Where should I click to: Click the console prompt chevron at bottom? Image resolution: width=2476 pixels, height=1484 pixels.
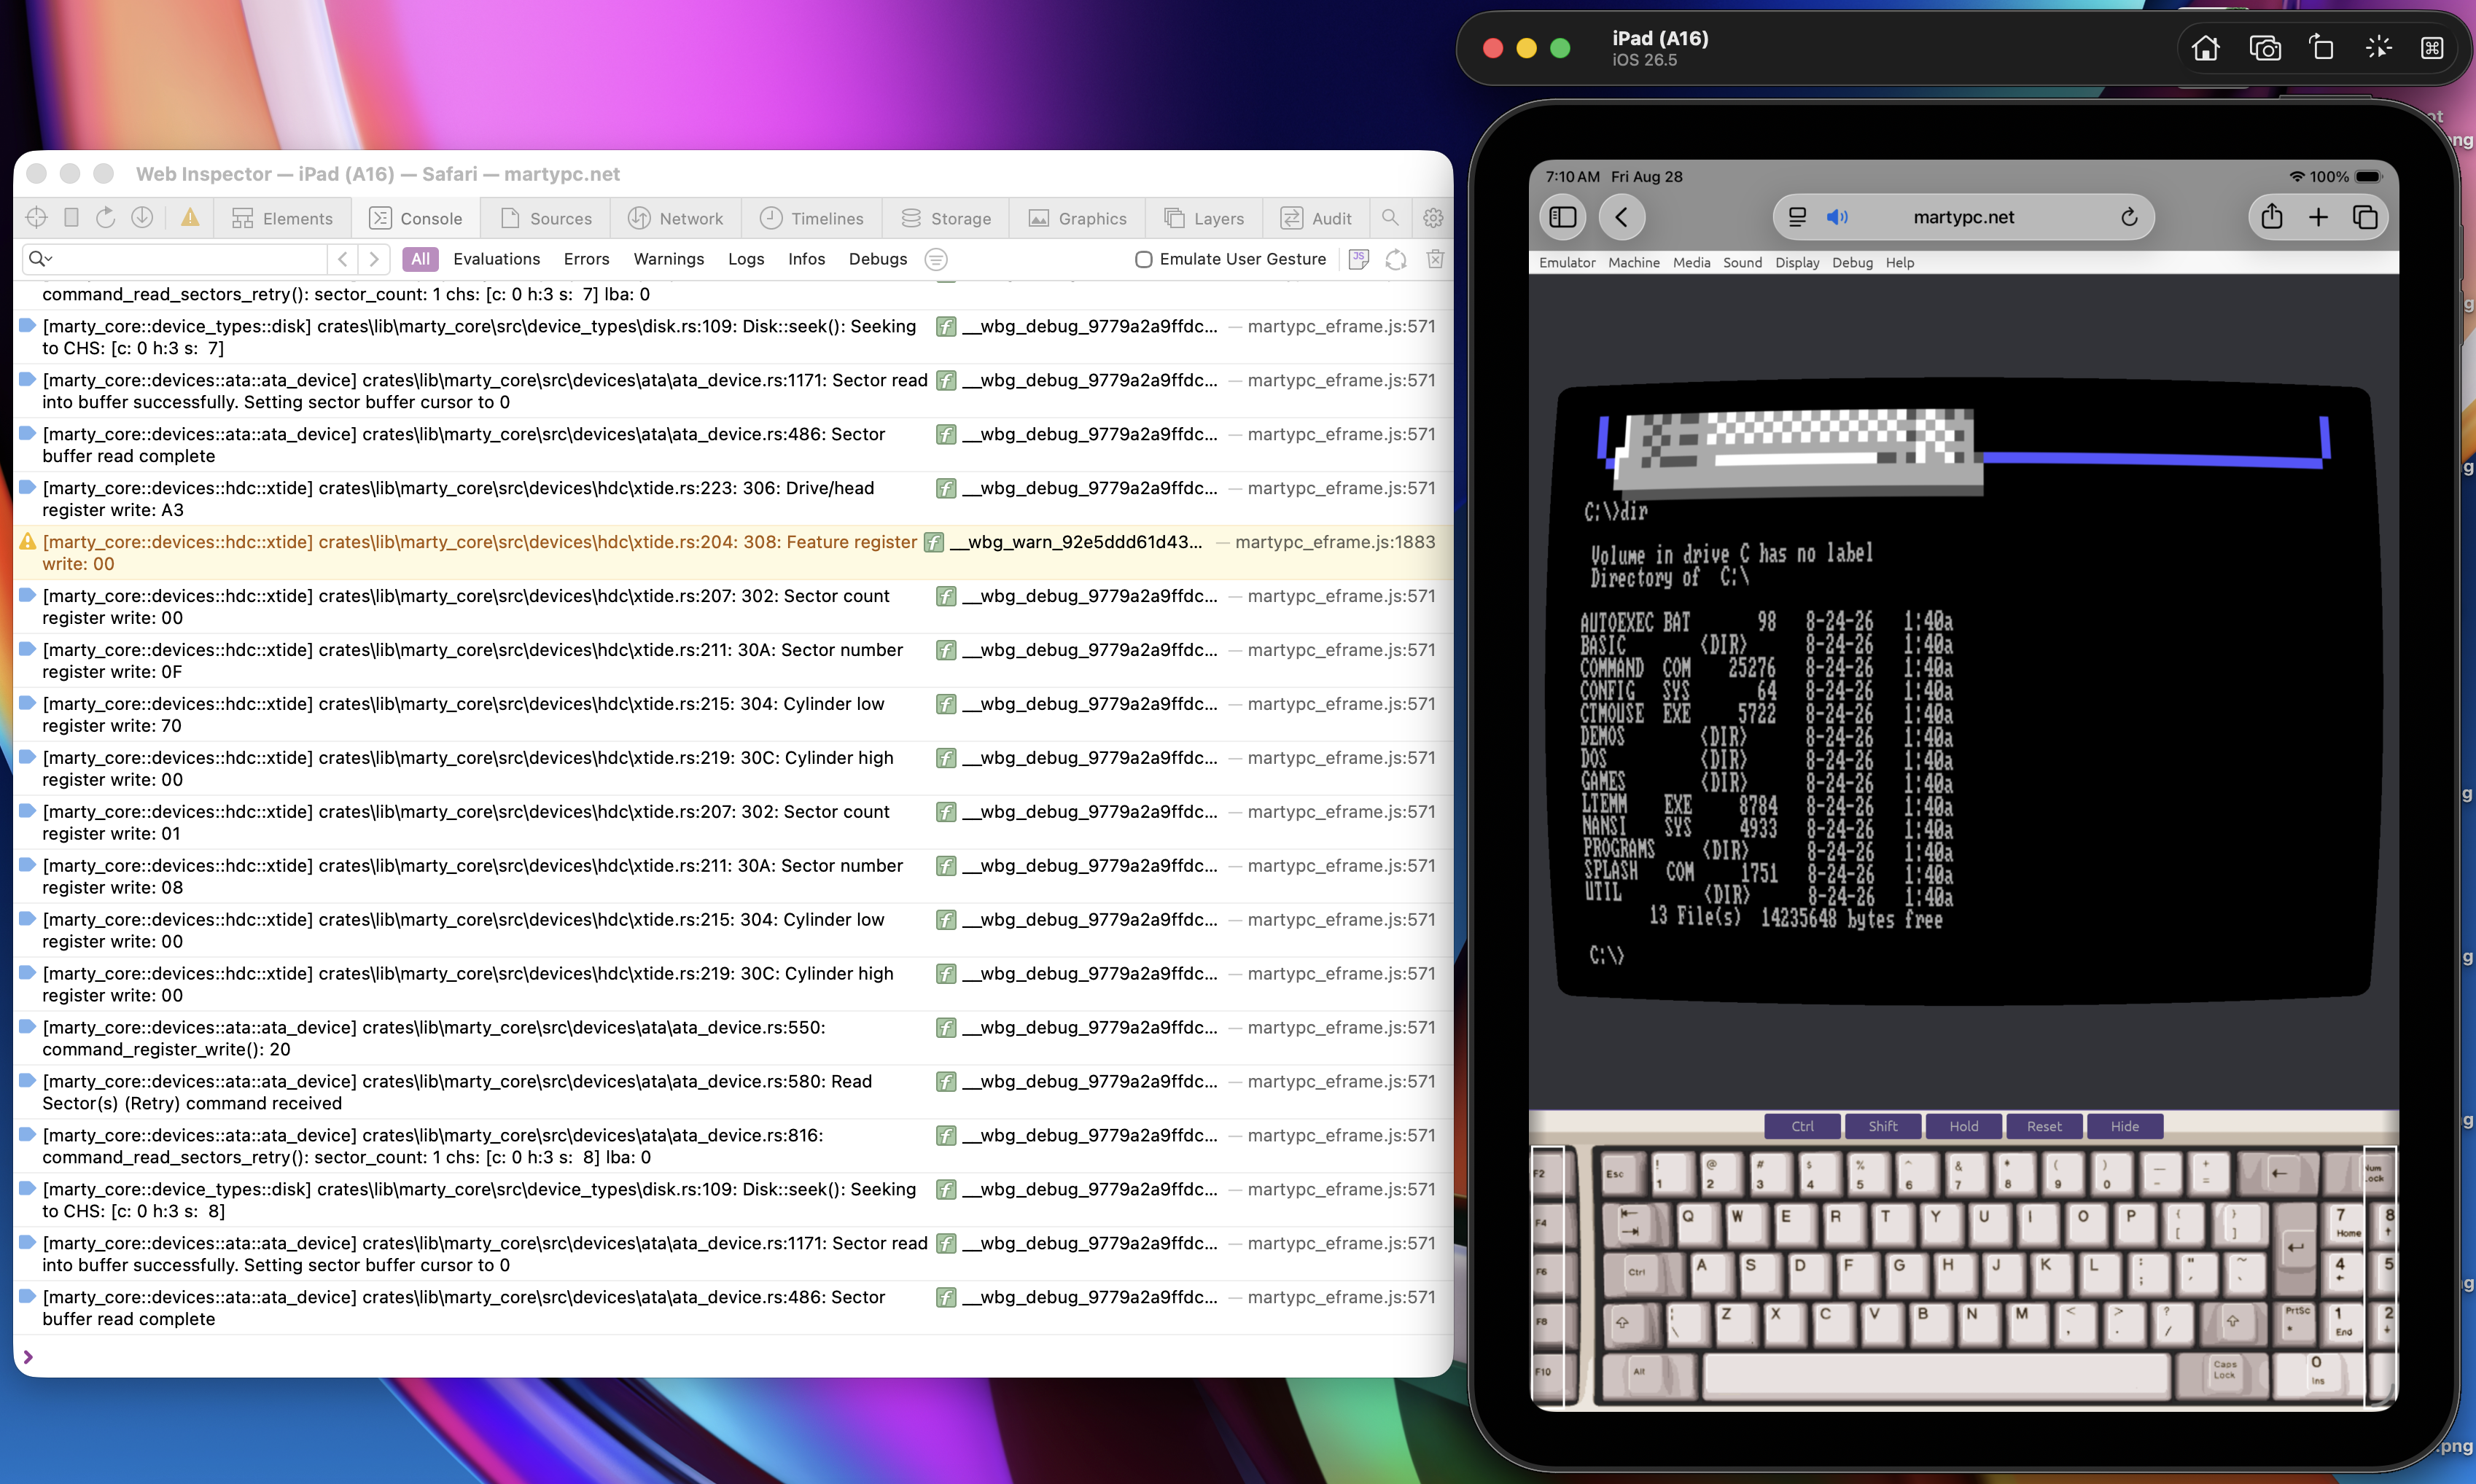click(x=28, y=1357)
